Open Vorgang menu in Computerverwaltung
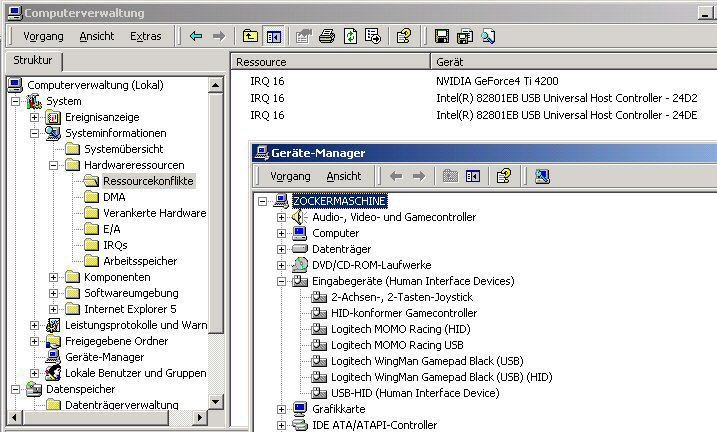The image size is (717, 432). [x=43, y=36]
